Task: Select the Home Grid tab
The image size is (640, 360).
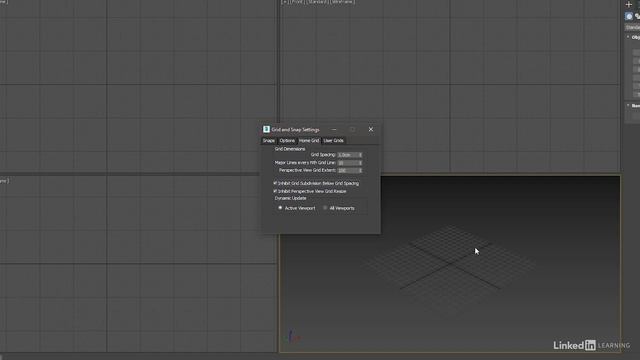Action: [309, 140]
